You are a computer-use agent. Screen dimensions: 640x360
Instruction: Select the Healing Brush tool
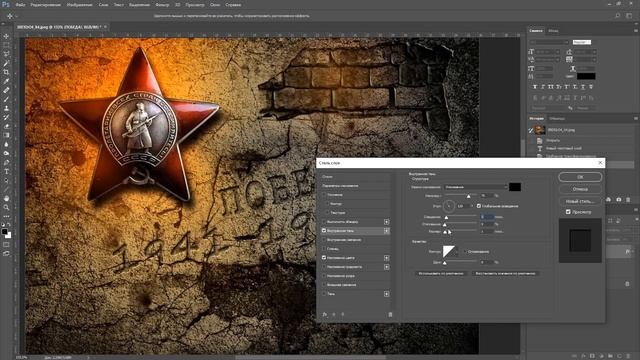6,90
